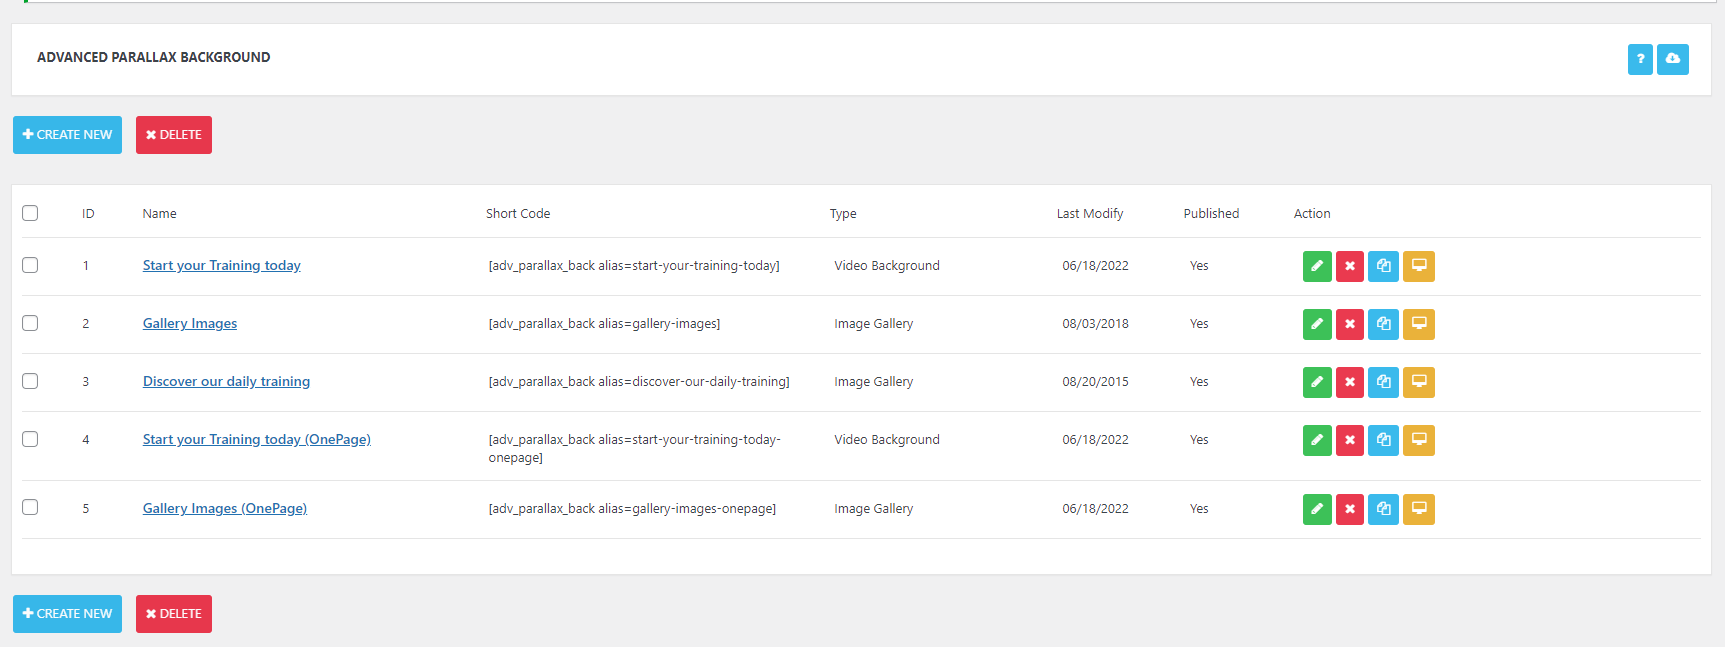Click yellow preview icon for Gallery Images row
This screenshot has height=647, width=1725.
click(x=1419, y=324)
